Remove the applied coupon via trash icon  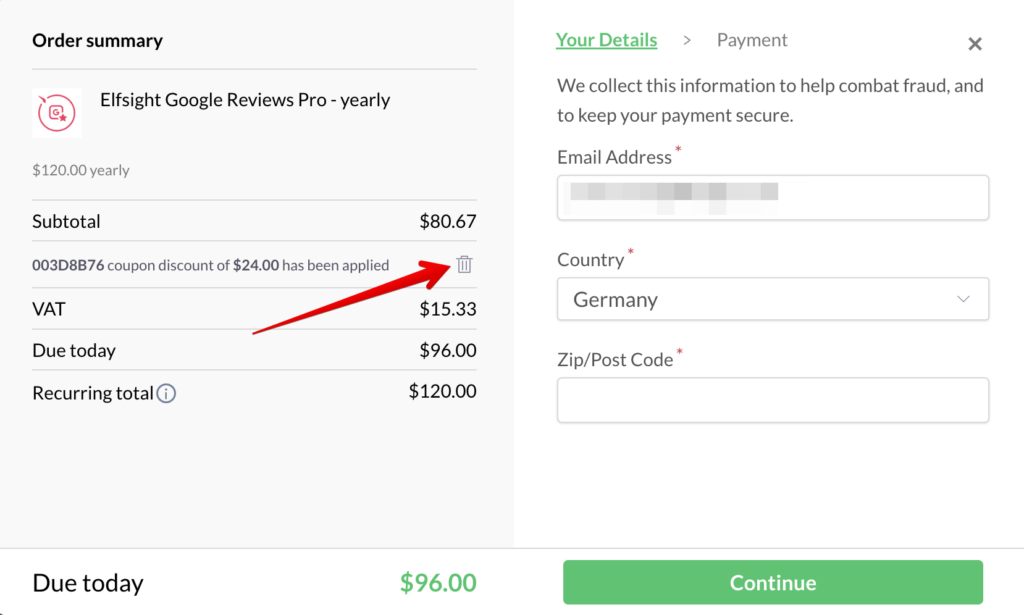(x=464, y=264)
